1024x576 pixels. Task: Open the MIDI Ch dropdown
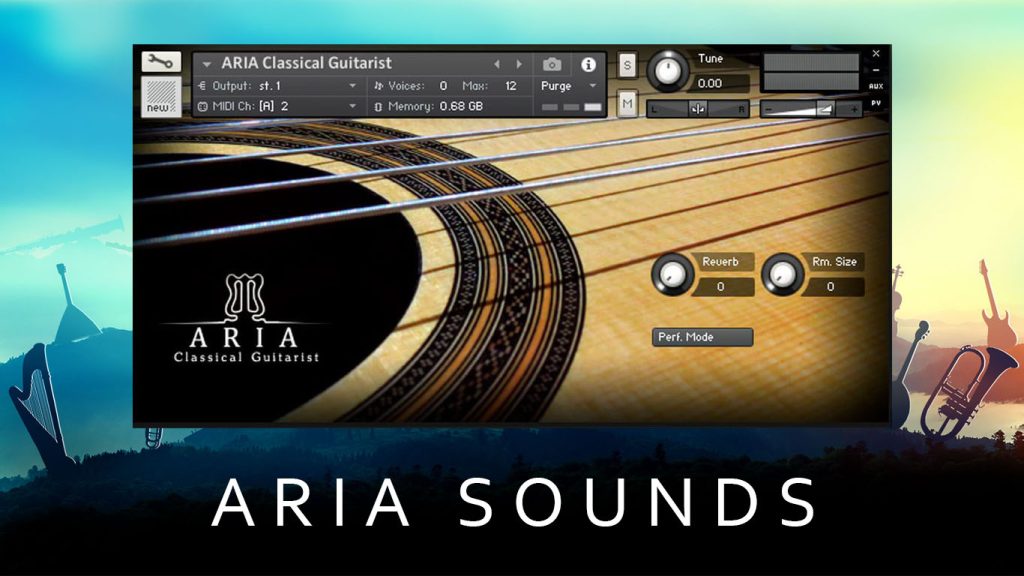(278, 106)
